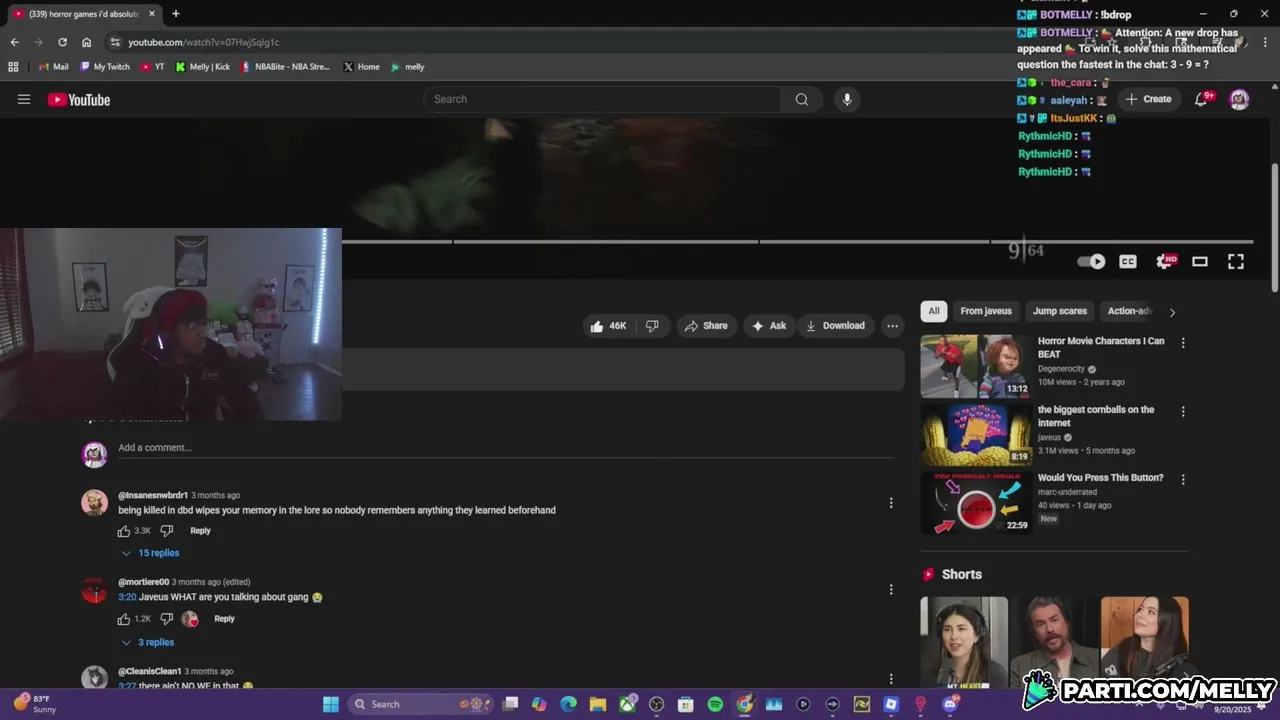Toggle the autoplay switch in the player
1280x720 pixels.
click(1091, 261)
